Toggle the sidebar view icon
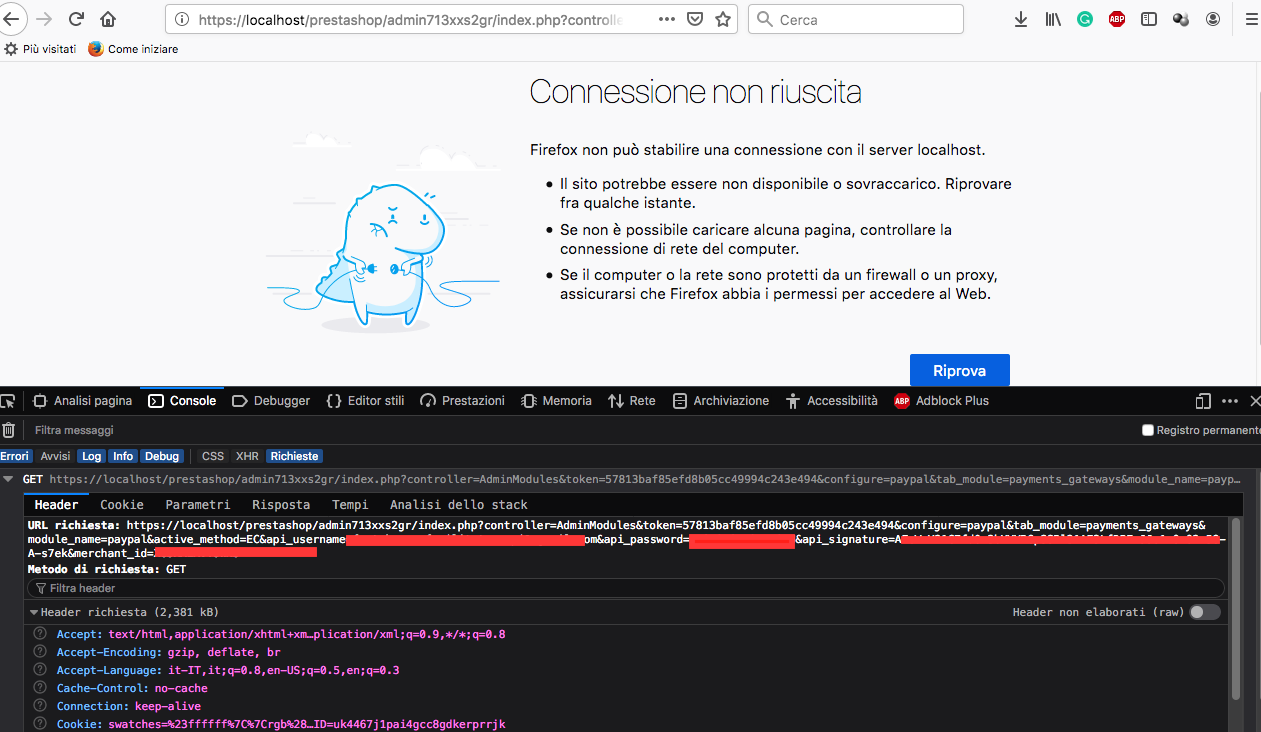 tap(1149, 19)
